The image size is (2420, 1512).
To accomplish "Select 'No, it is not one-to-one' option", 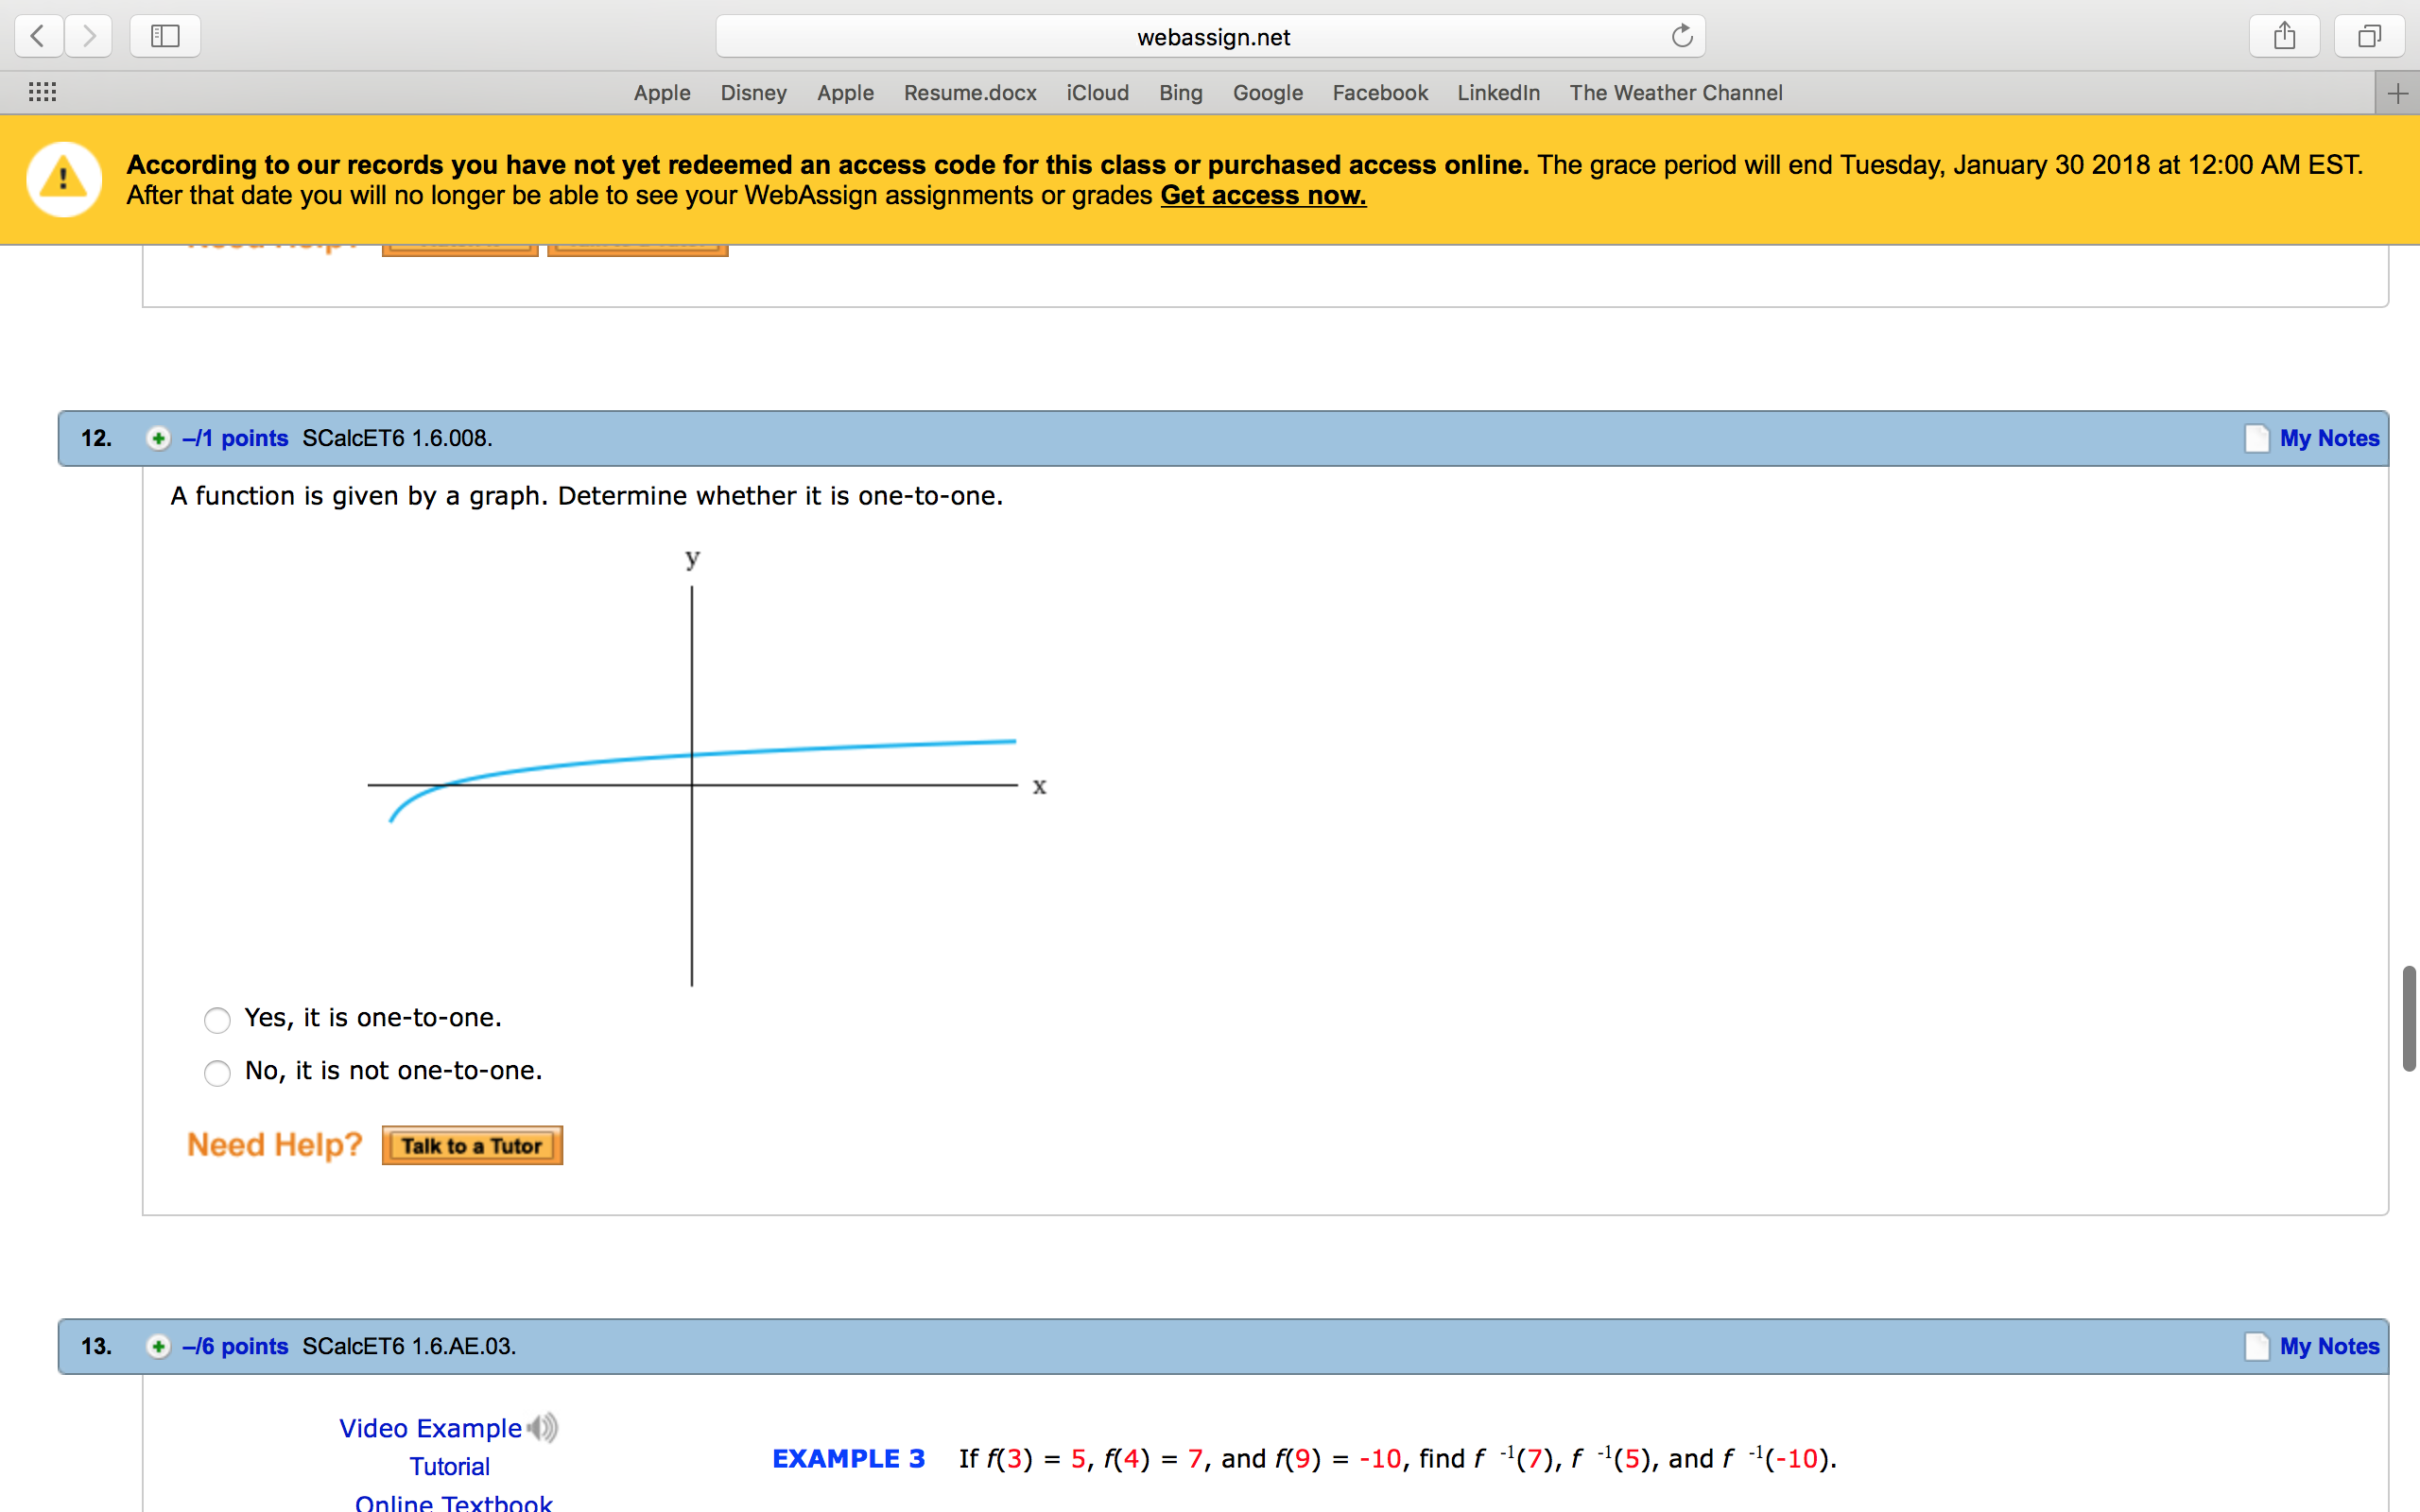I will (217, 1073).
